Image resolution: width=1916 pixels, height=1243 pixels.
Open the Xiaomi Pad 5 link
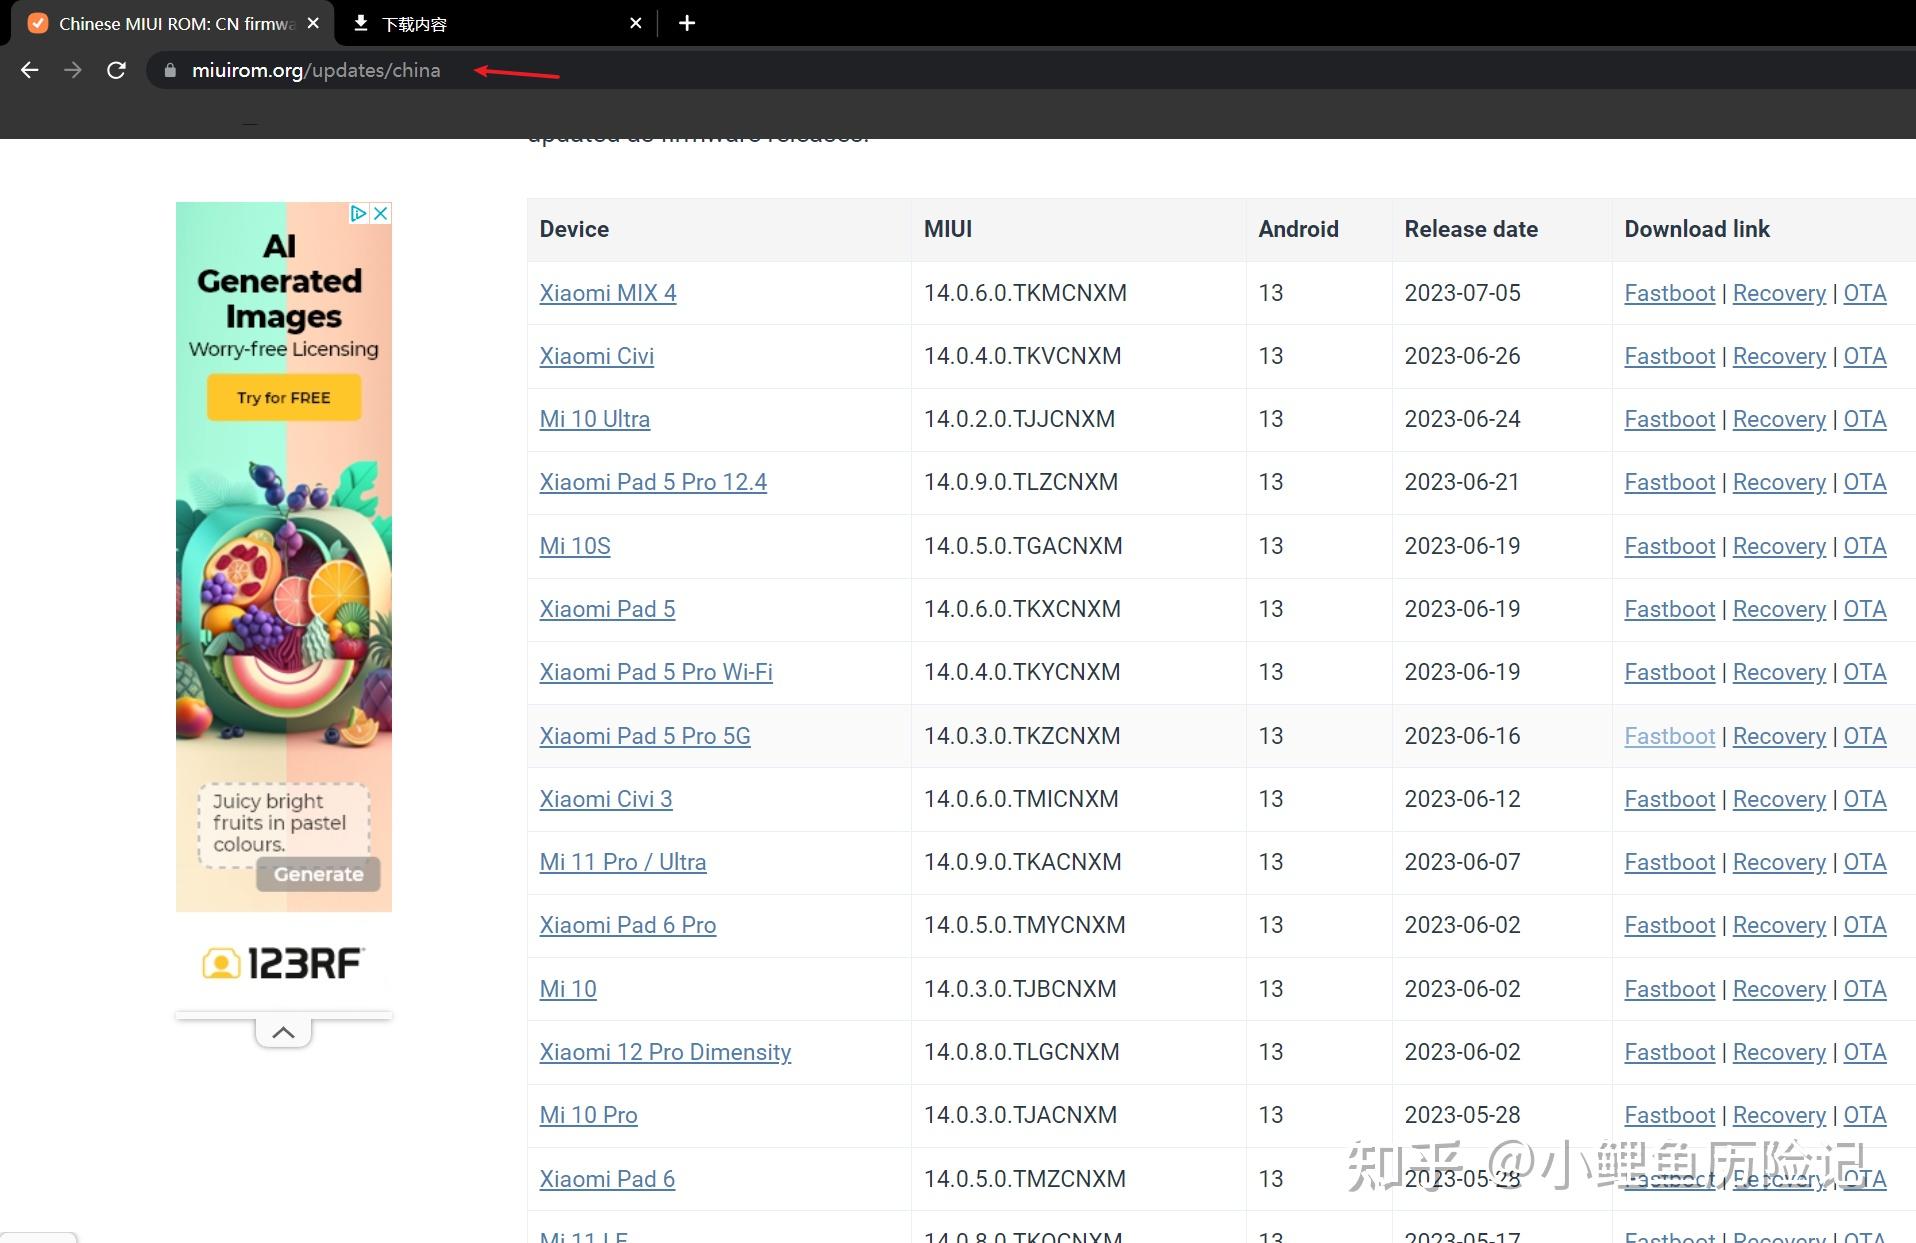tap(607, 609)
